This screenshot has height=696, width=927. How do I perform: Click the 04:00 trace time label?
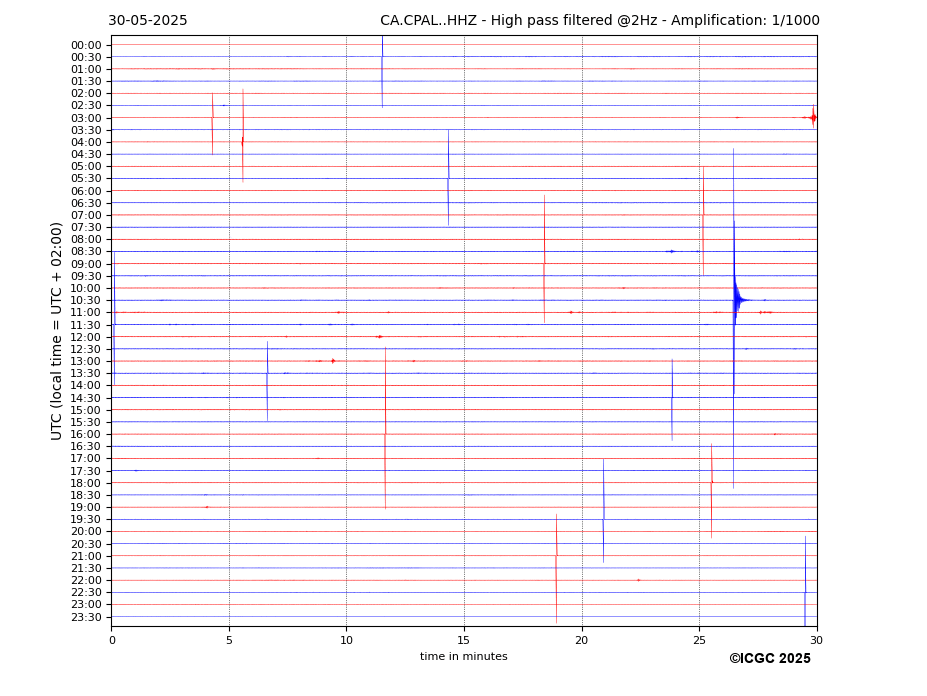pos(86,143)
